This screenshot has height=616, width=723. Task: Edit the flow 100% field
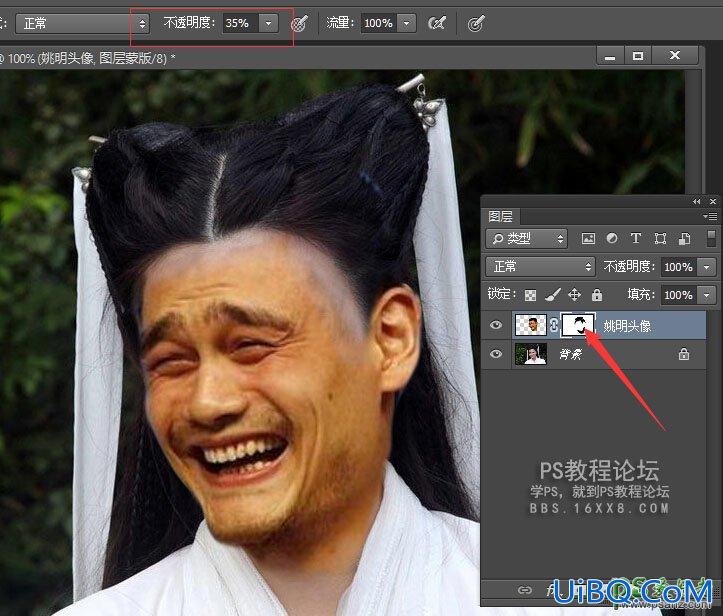click(379, 23)
